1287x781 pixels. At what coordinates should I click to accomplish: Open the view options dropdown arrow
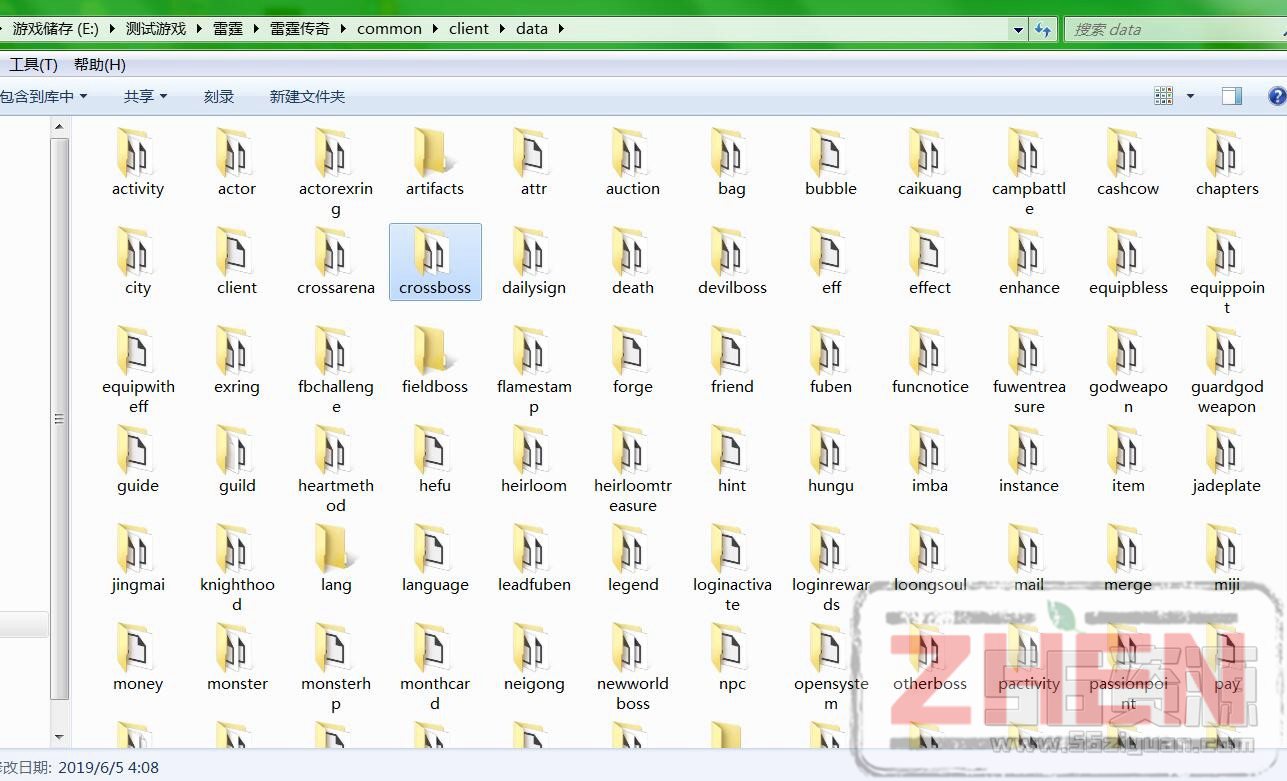(x=1190, y=96)
